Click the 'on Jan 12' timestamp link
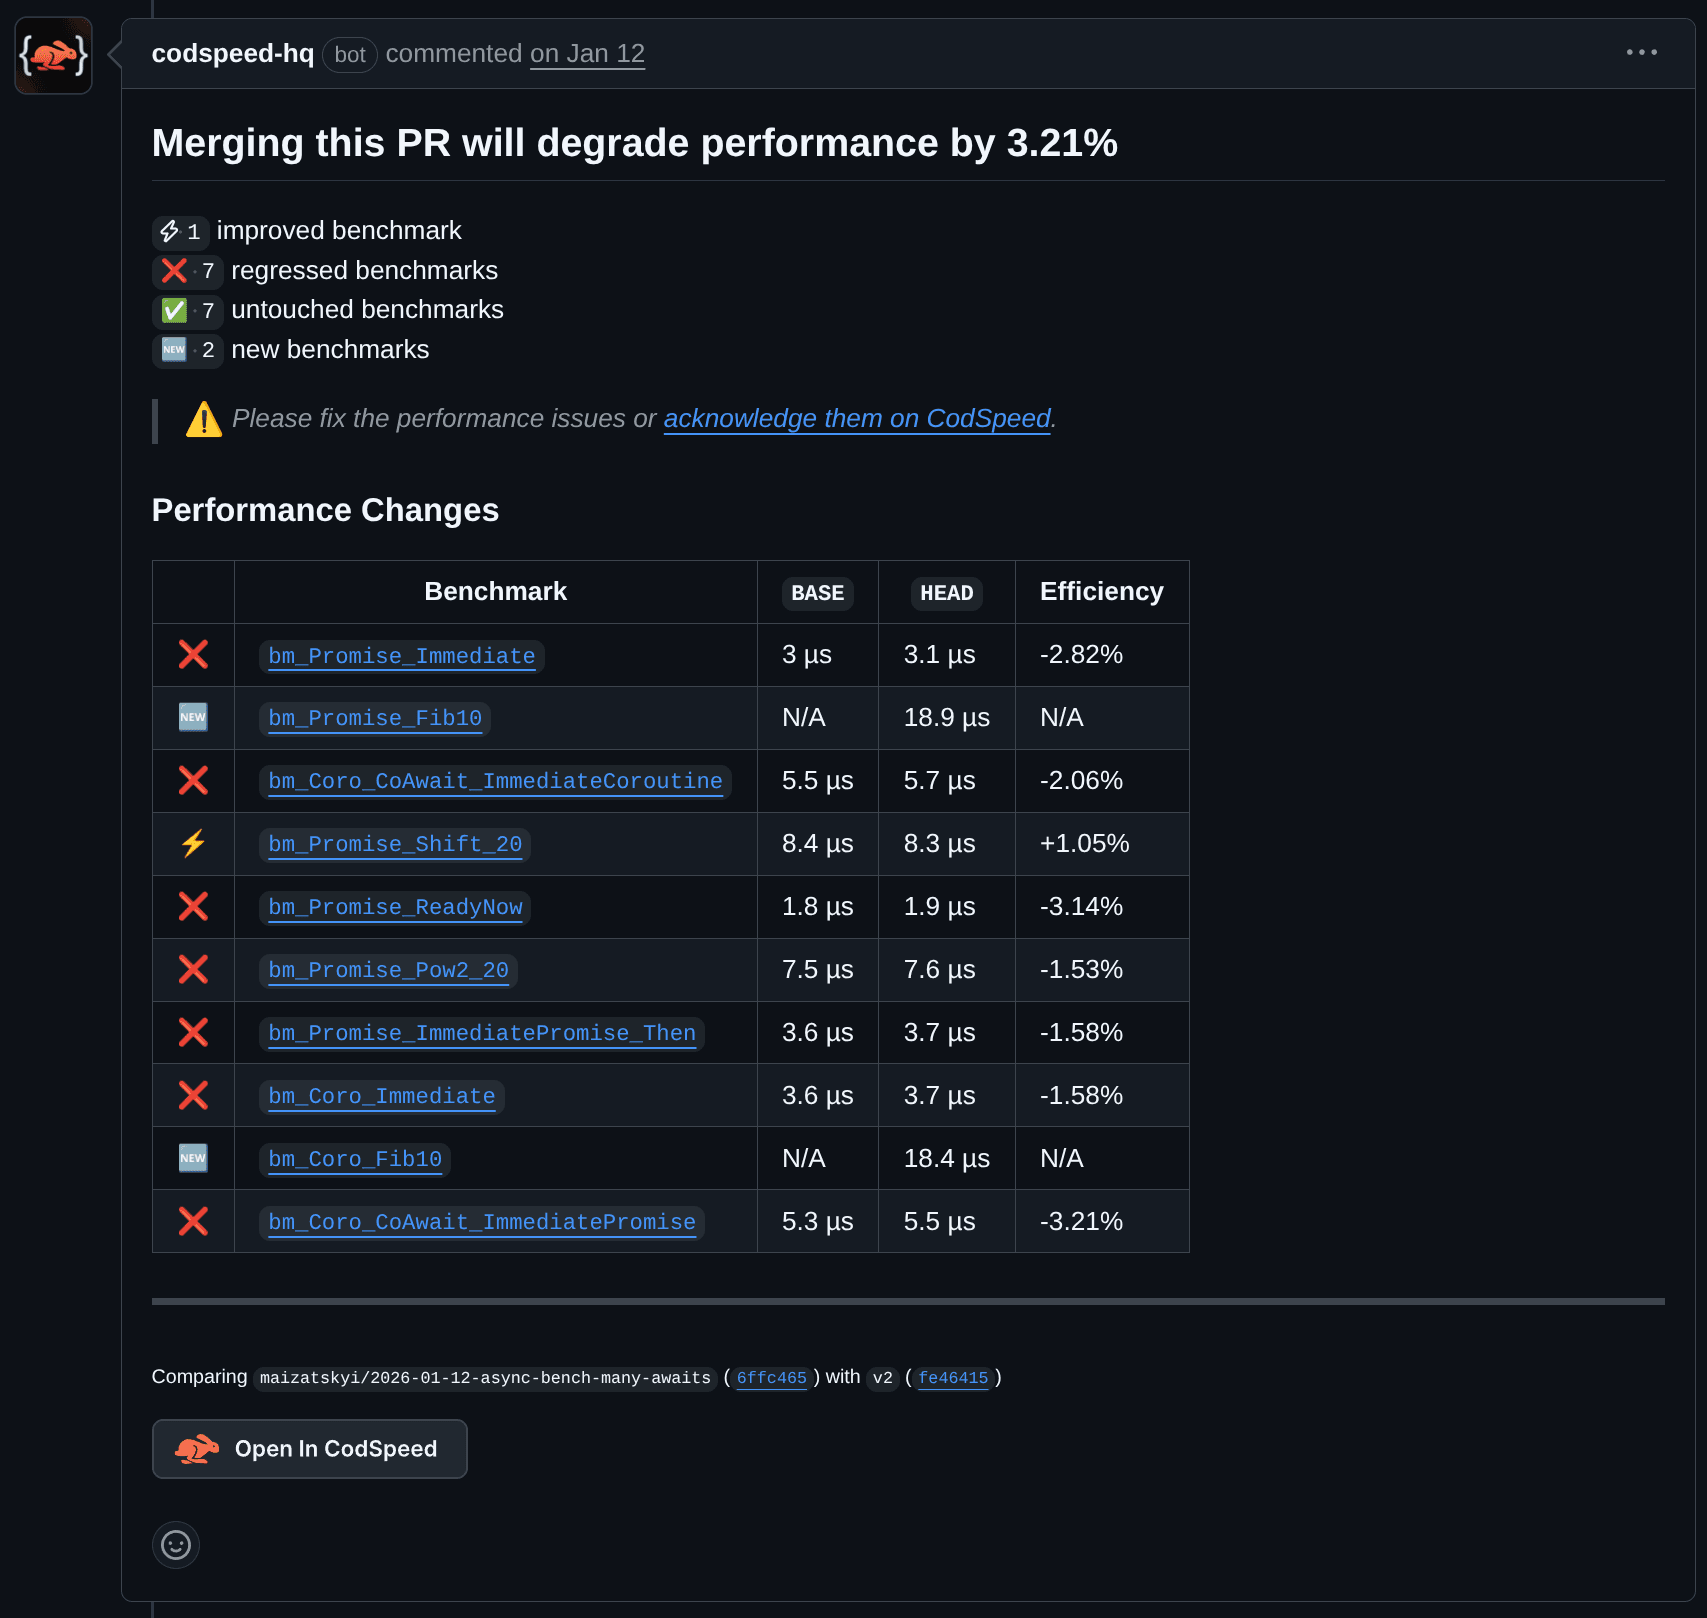The width and height of the screenshot is (1707, 1618). (x=587, y=54)
